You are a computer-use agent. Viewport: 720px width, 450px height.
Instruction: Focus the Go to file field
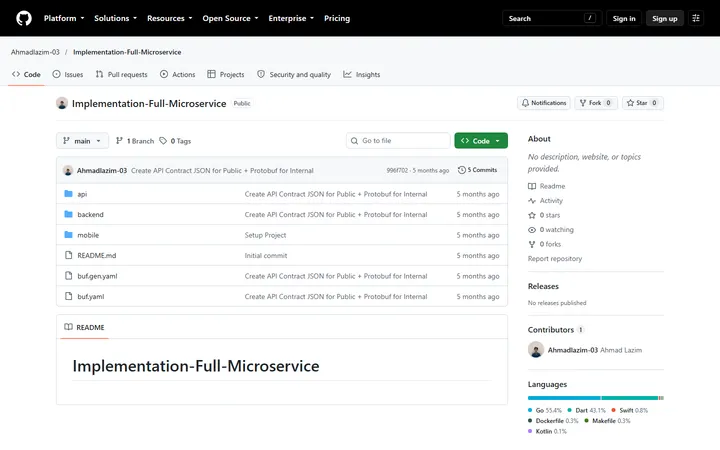398,141
